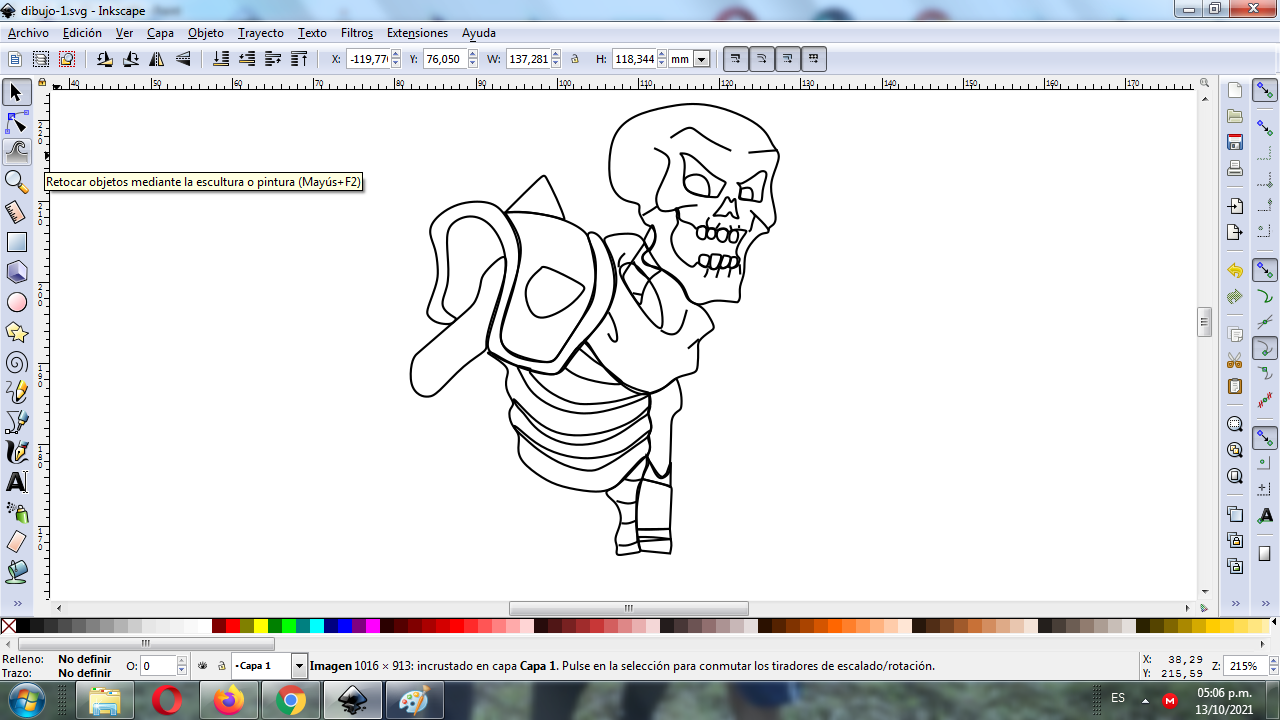Click Deselect icon in tool controls
The image size is (1280, 720).
(x=67, y=59)
